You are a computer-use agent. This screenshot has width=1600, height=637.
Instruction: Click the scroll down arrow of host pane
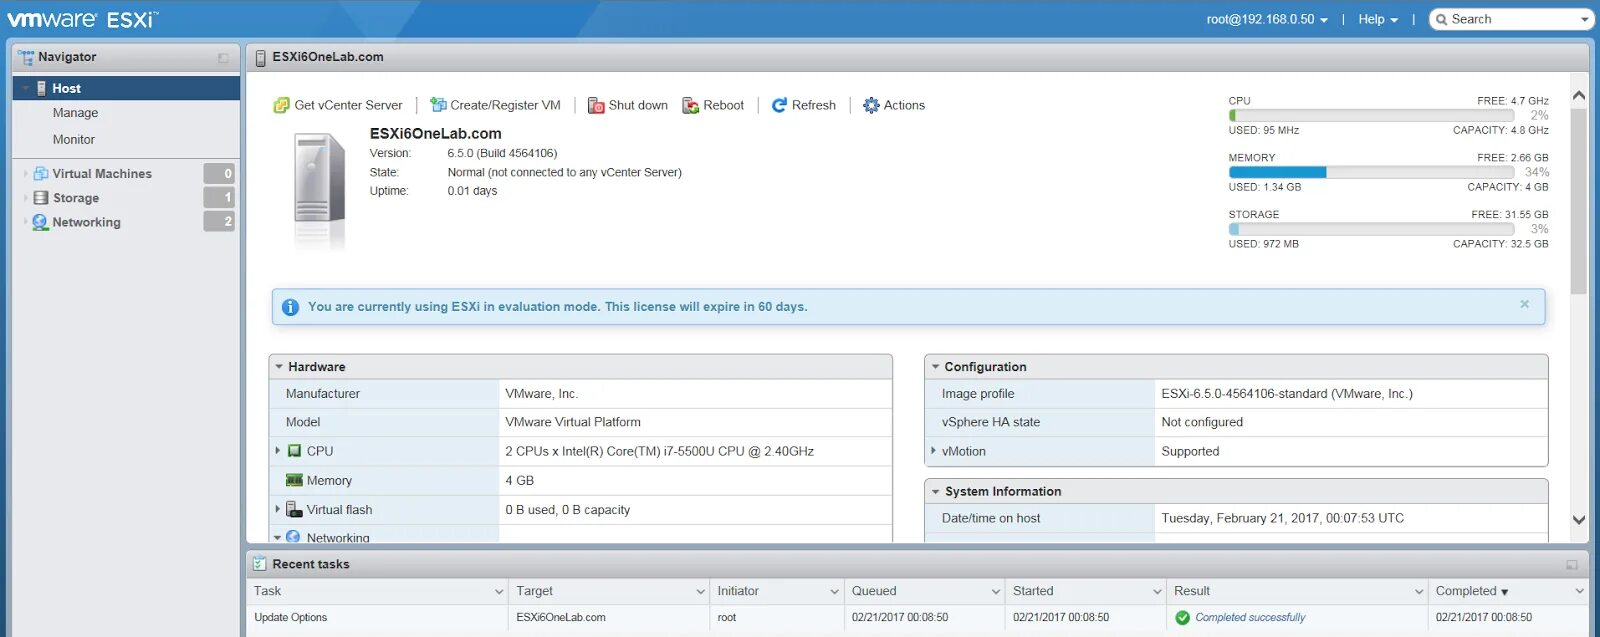coord(1579,520)
